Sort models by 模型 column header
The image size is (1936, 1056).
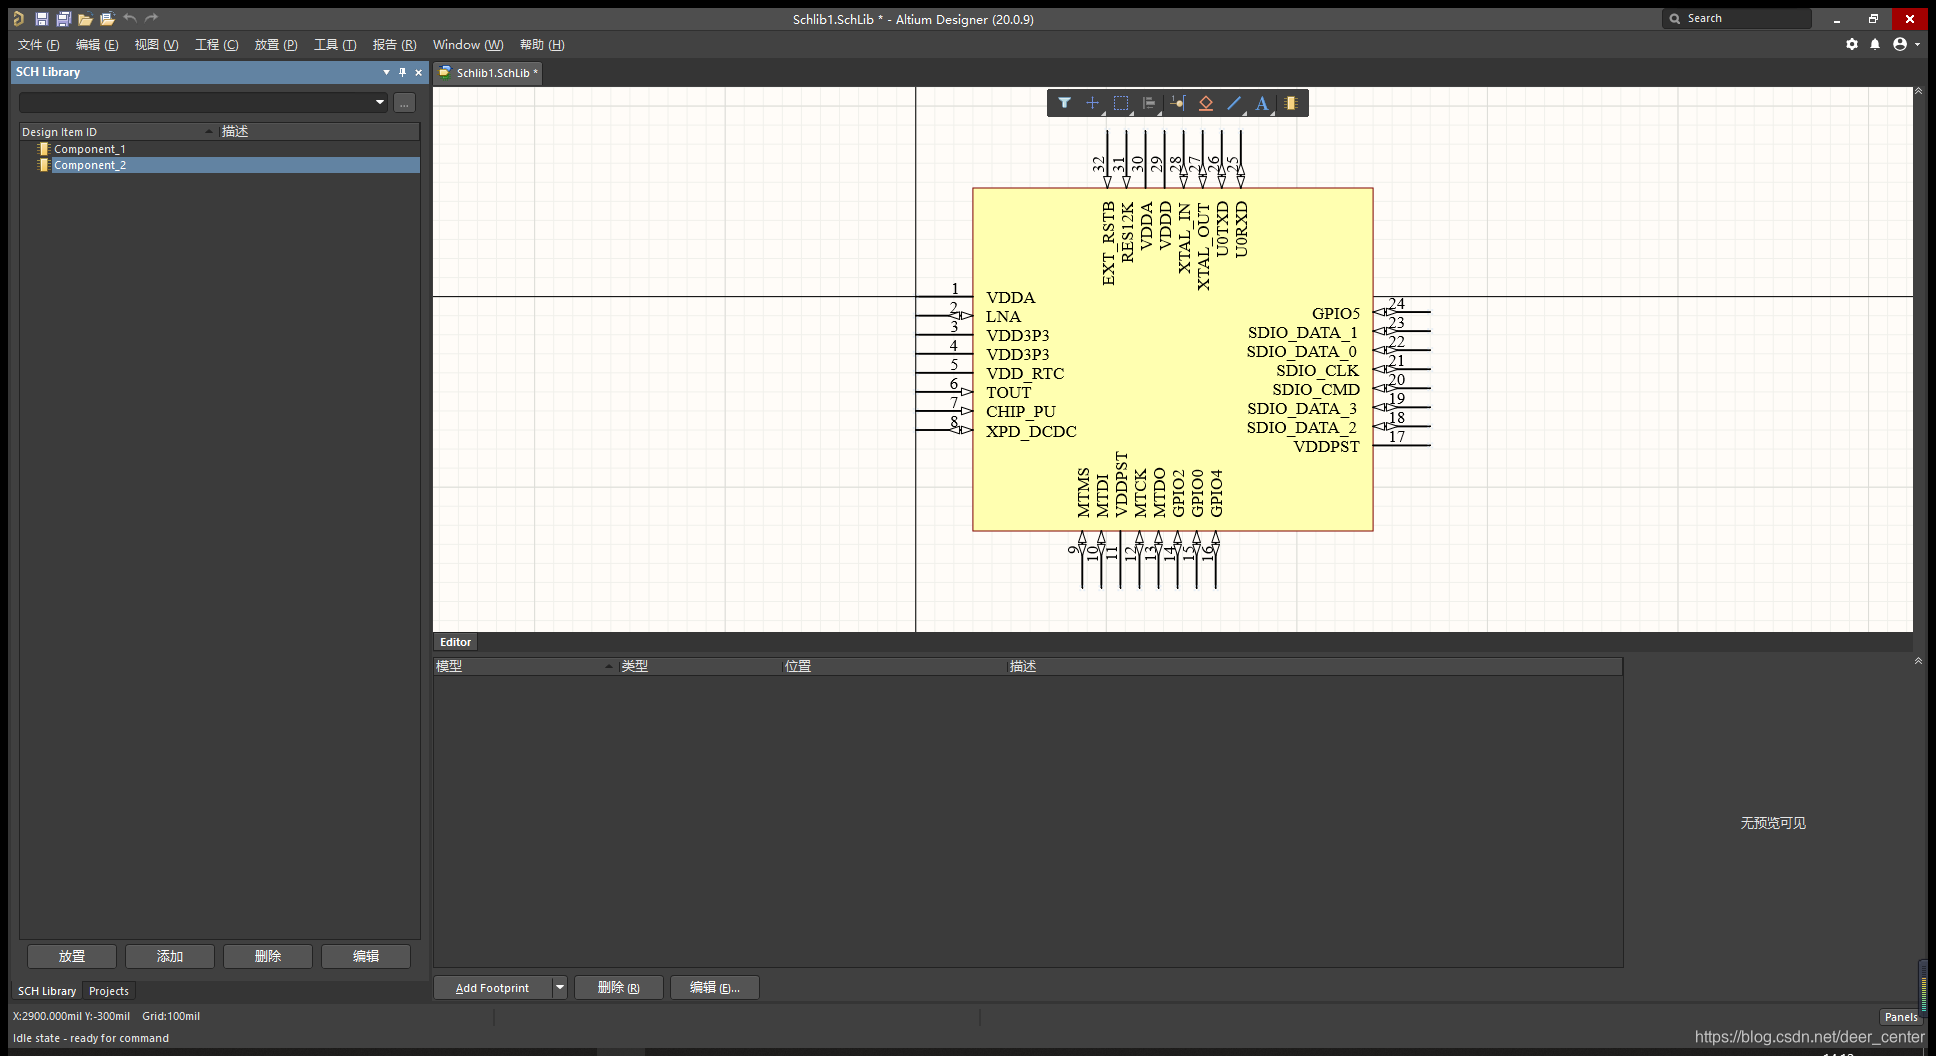click(524, 666)
